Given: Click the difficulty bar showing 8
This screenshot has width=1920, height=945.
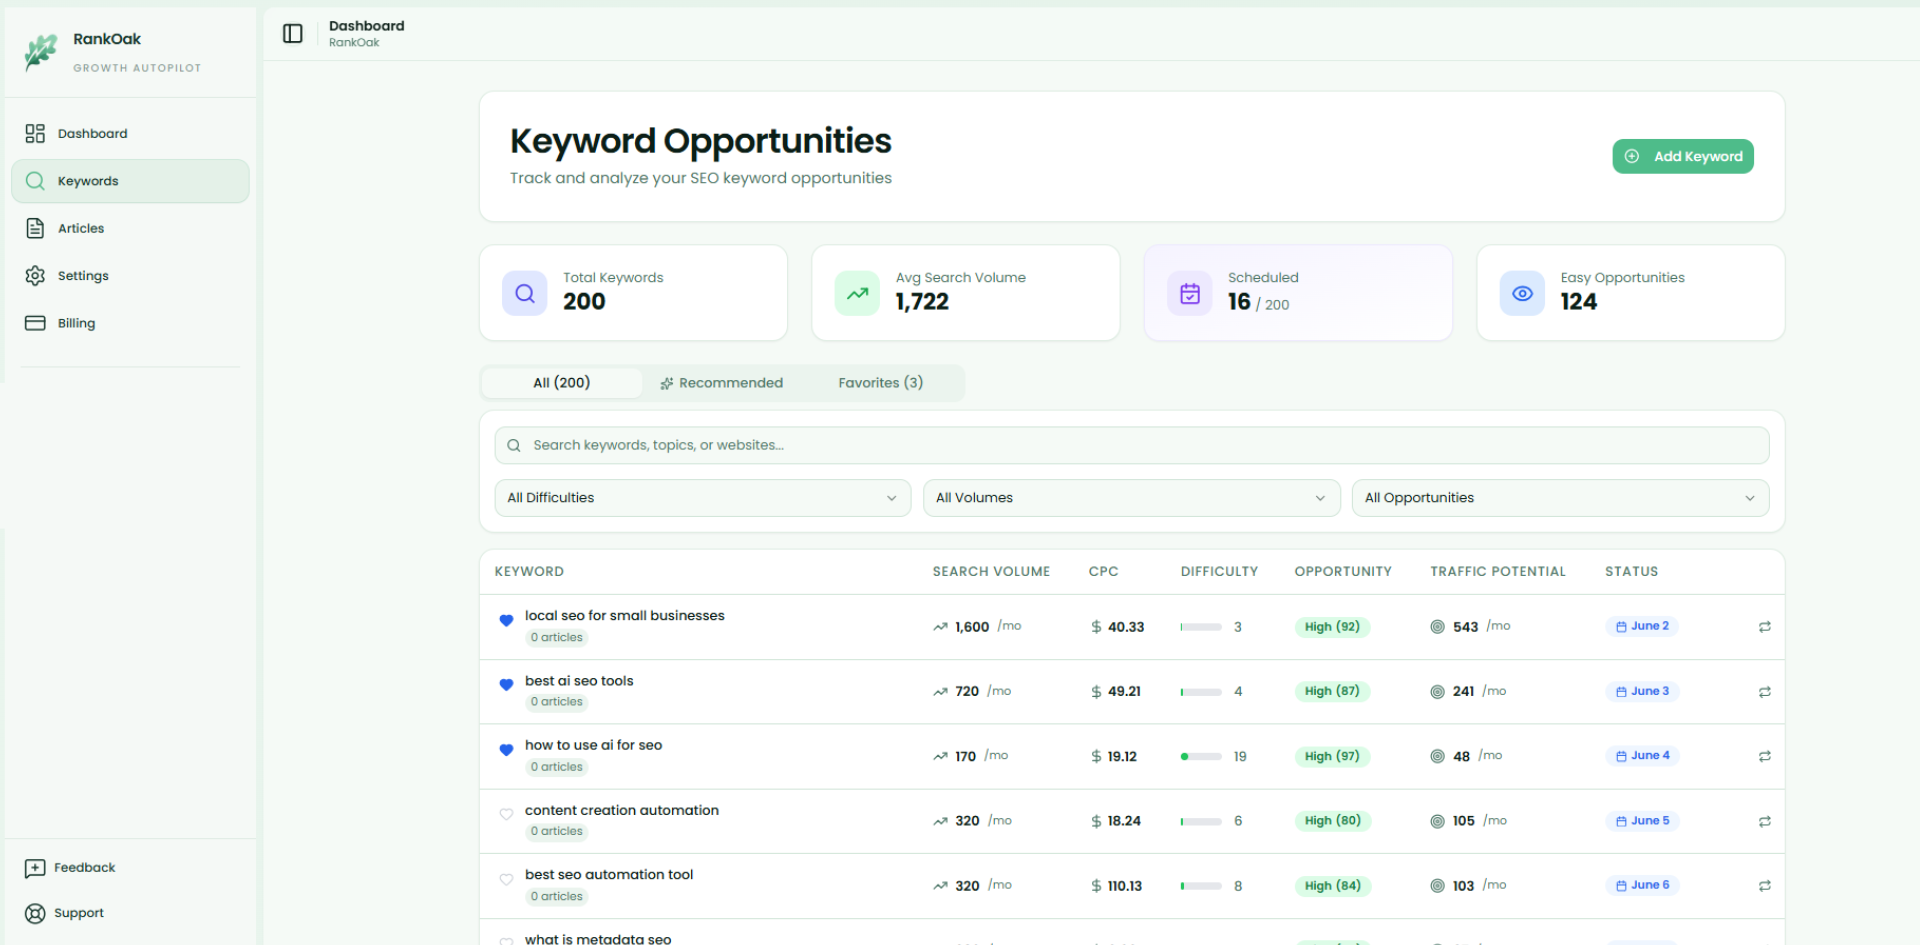Looking at the screenshot, I should pyautogui.click(x=1201, y=886).
